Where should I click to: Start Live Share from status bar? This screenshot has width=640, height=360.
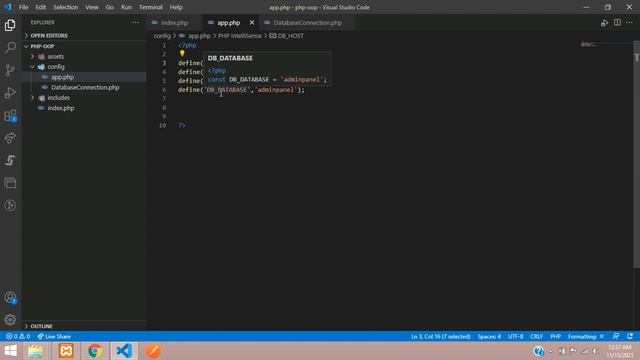click(54, 336)
